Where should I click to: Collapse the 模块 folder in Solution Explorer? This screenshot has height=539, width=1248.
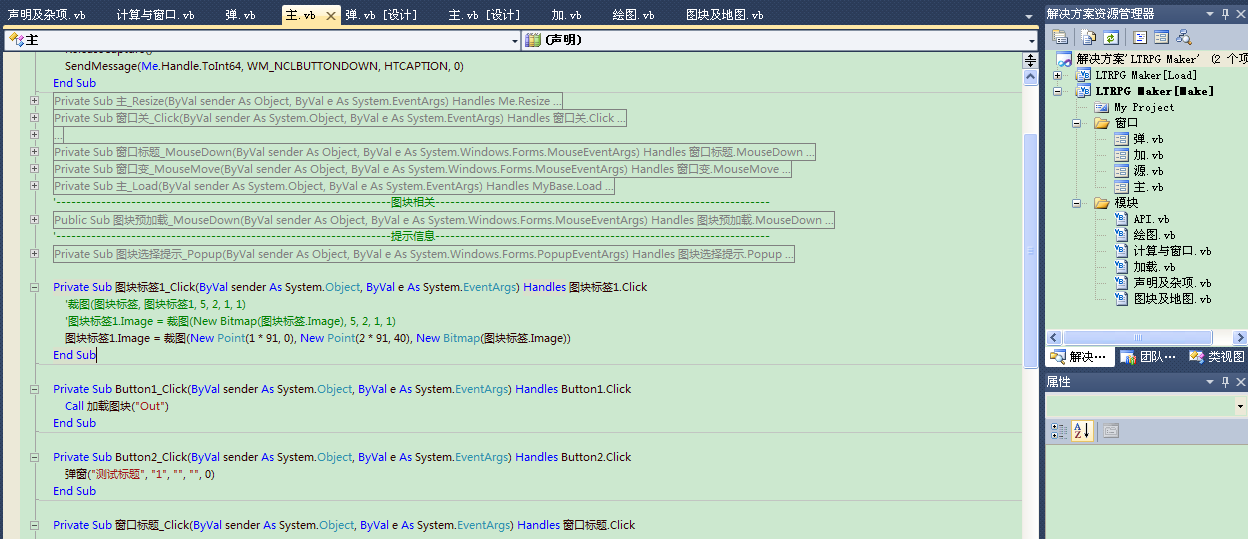click(1077, 203)
